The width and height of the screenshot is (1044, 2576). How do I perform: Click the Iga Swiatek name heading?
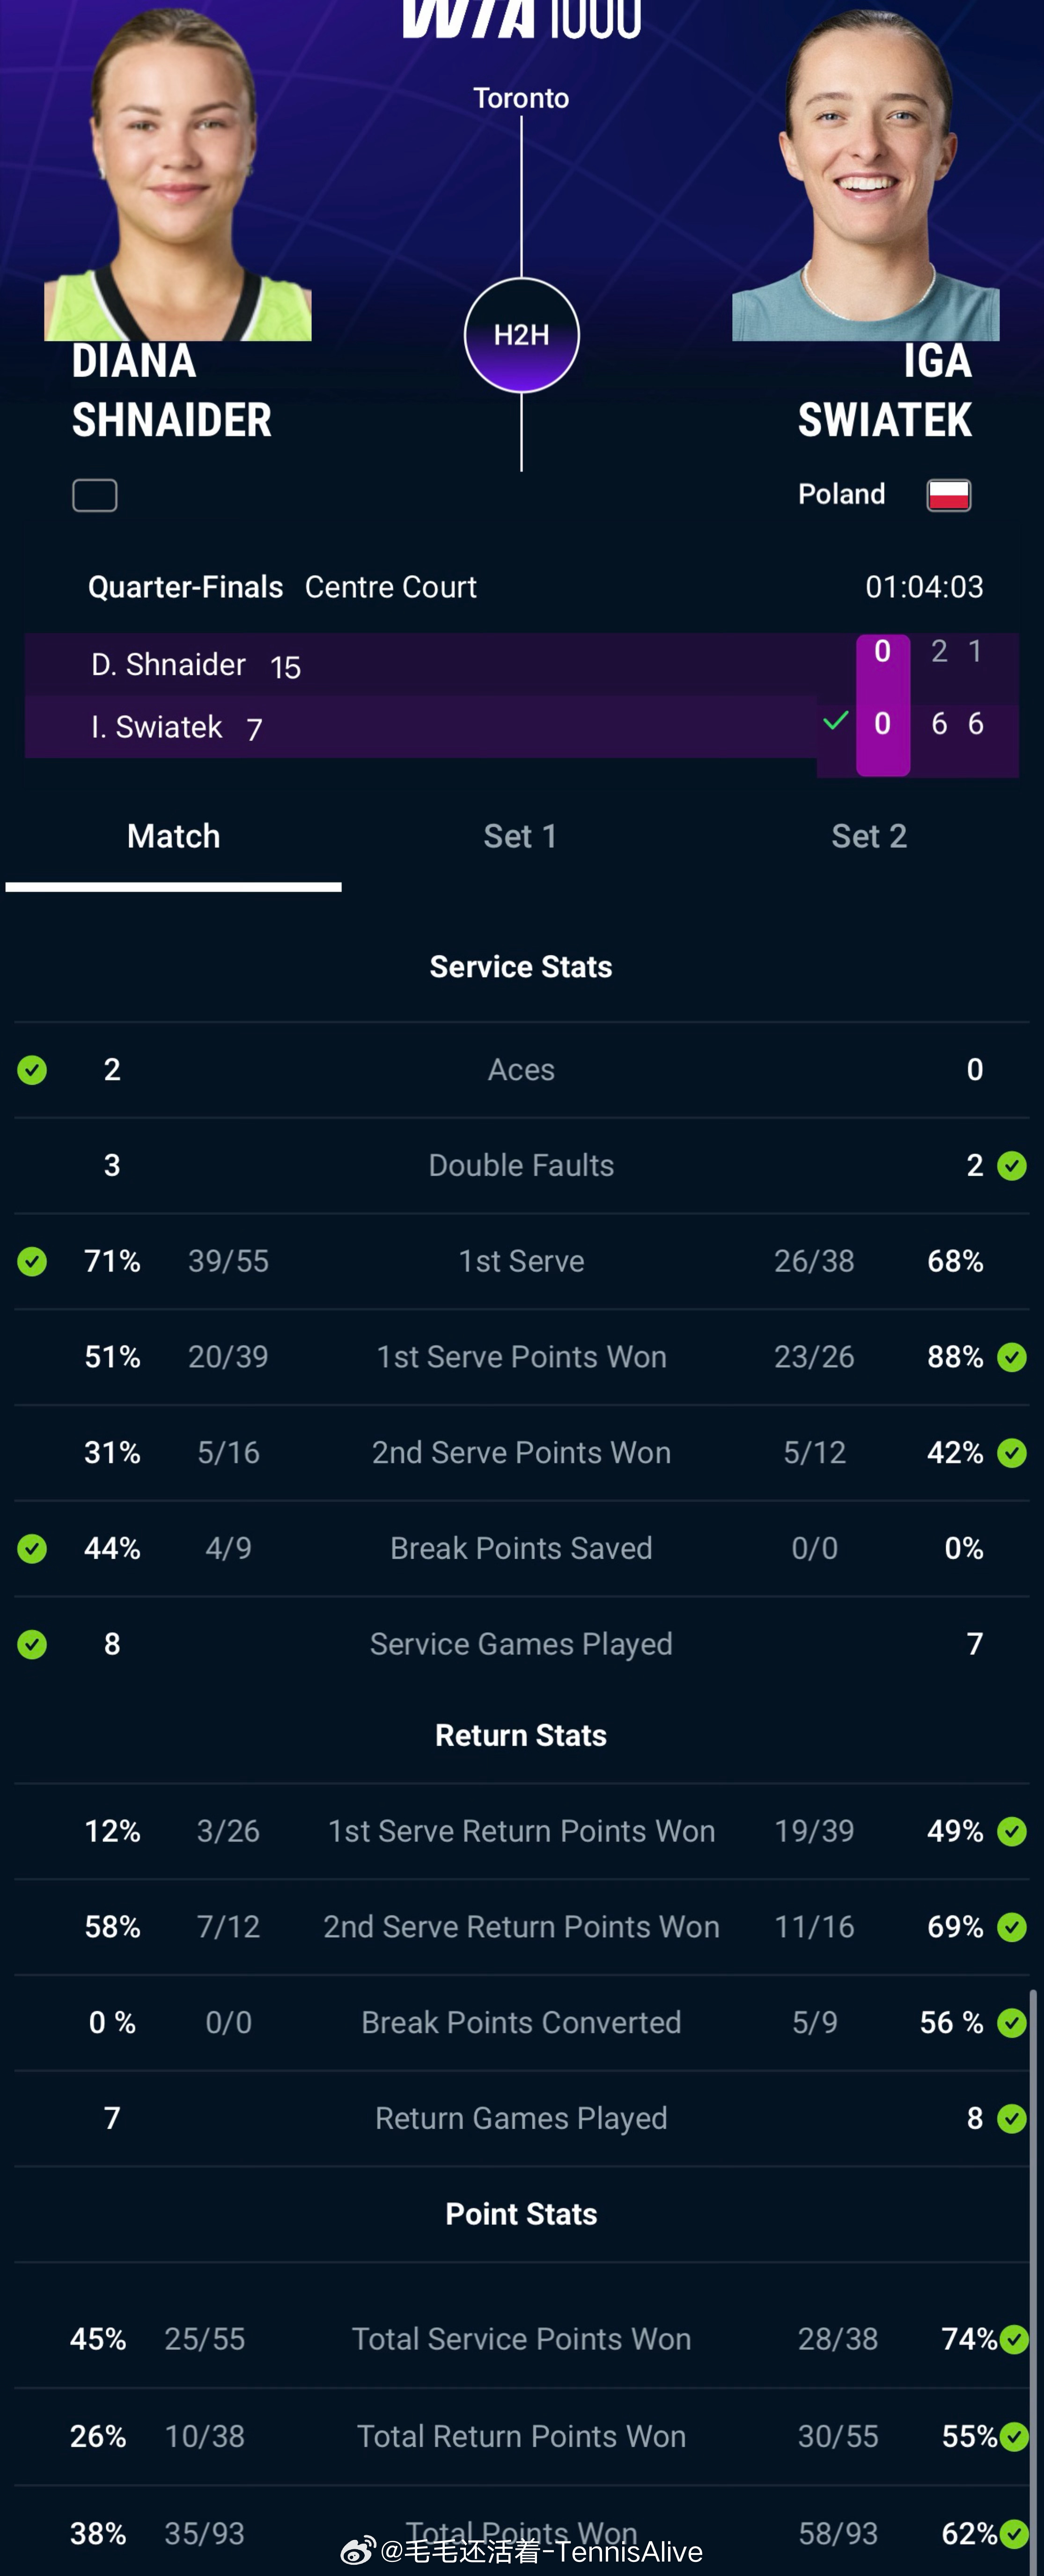click(885, 391)
